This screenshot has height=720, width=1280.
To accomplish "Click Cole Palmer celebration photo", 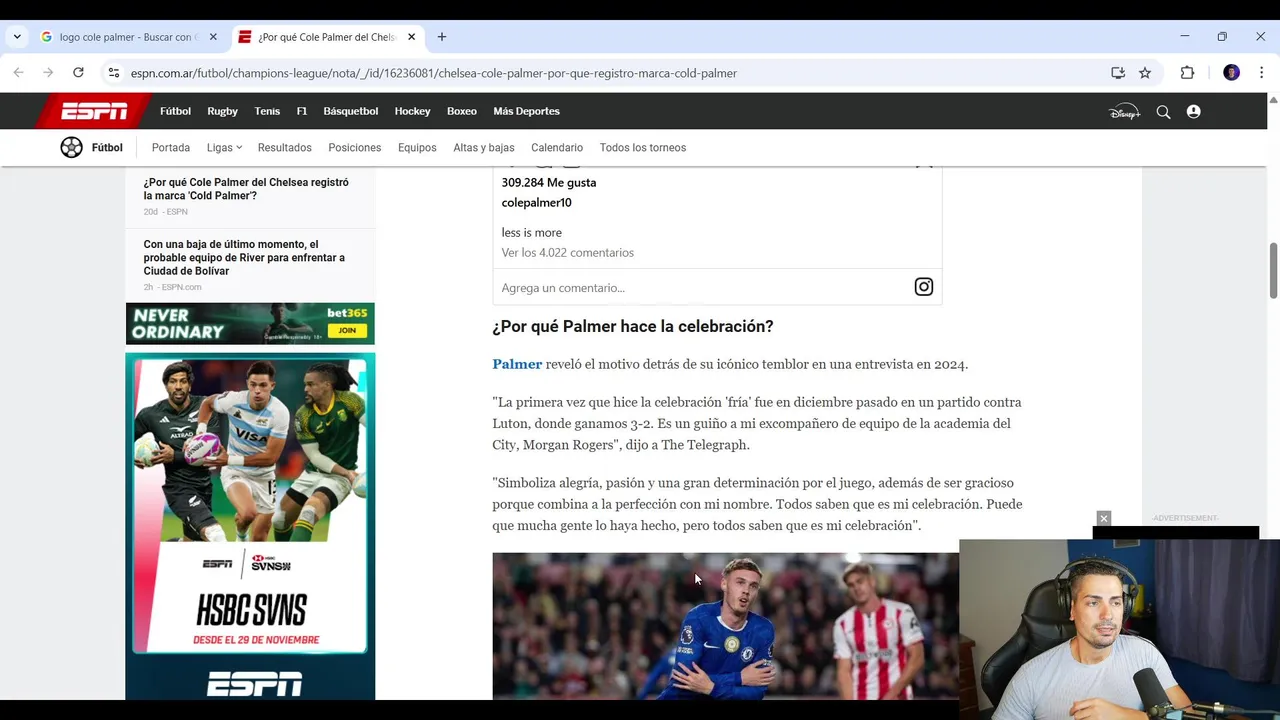I will [x=725, y=626].
